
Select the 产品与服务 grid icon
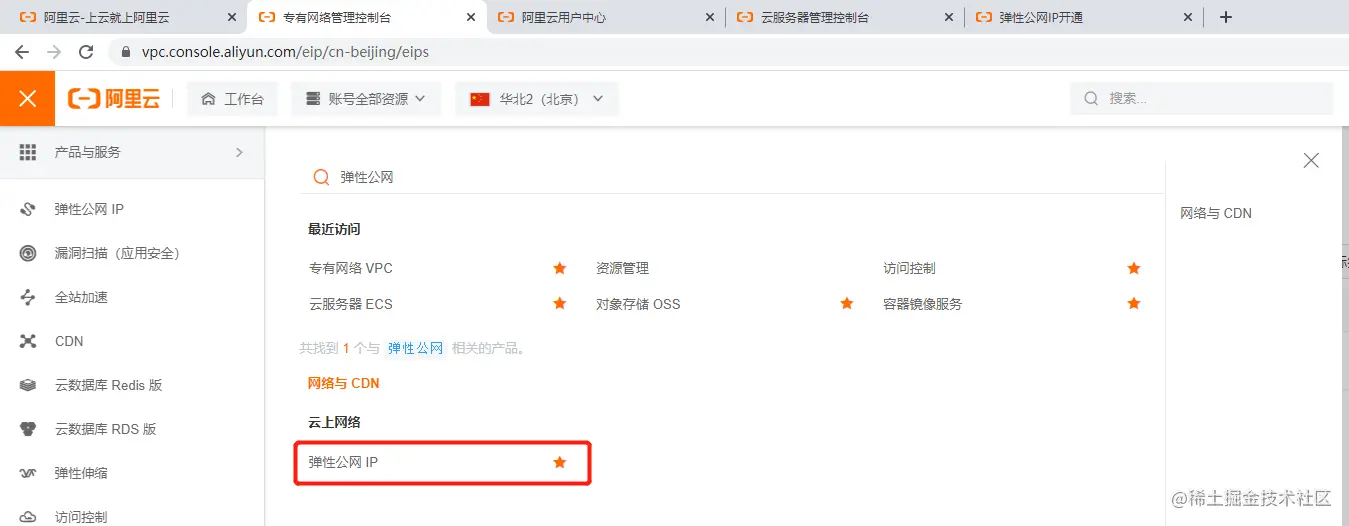click(x=28, y=152)
